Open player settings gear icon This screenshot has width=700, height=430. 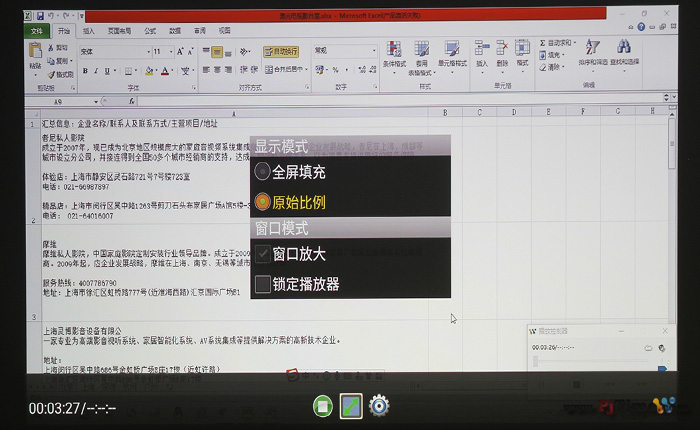tap(379, 405)
